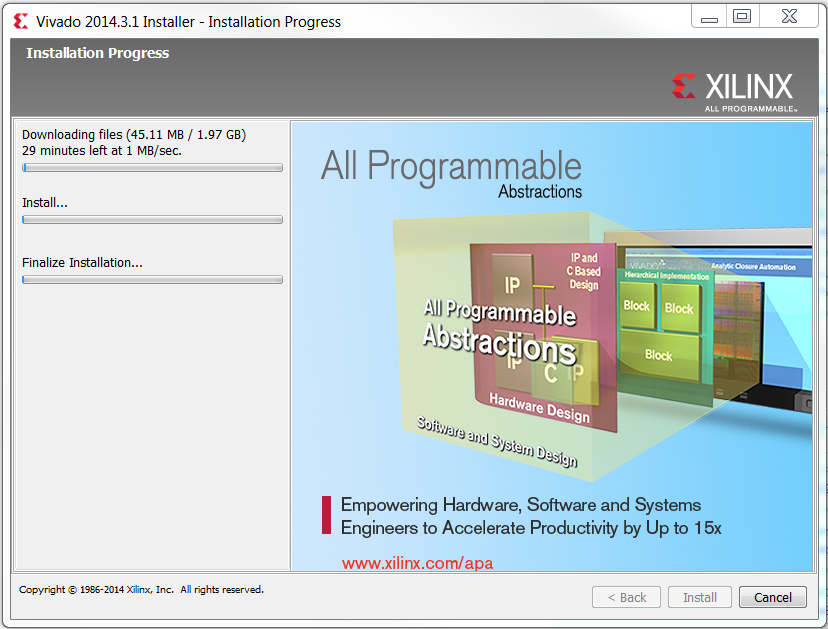The image size is (828, 629).
Task: Click the window title 'Vivado 2014.3.1 Installer' text
Action: click(116, 22)
